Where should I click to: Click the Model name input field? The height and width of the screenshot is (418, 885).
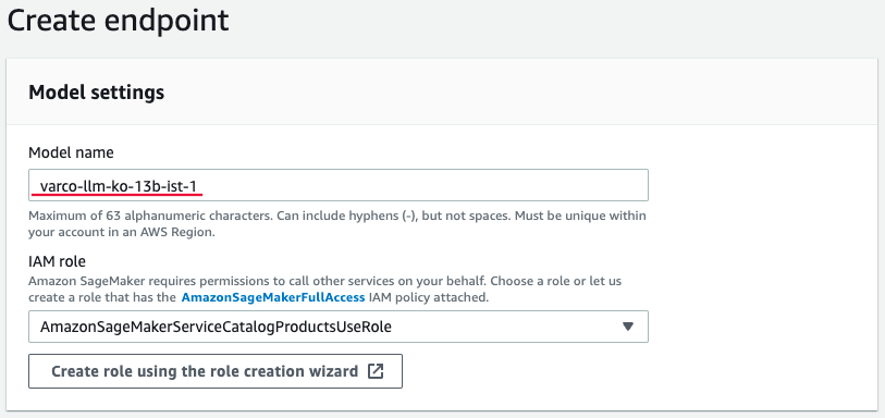click(338, 185)
